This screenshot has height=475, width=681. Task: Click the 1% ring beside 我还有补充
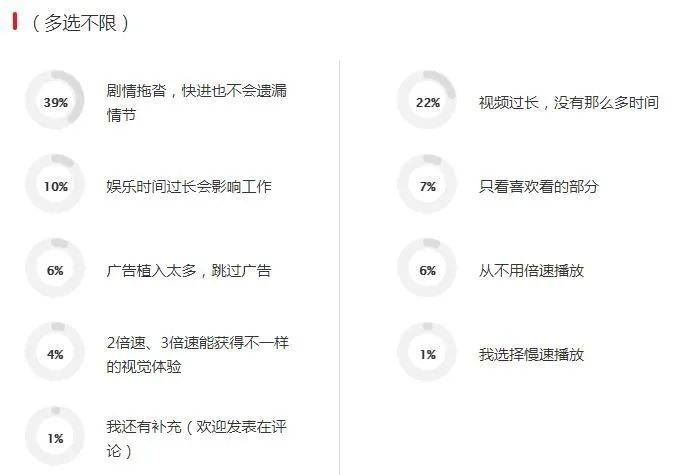point(54,438)
